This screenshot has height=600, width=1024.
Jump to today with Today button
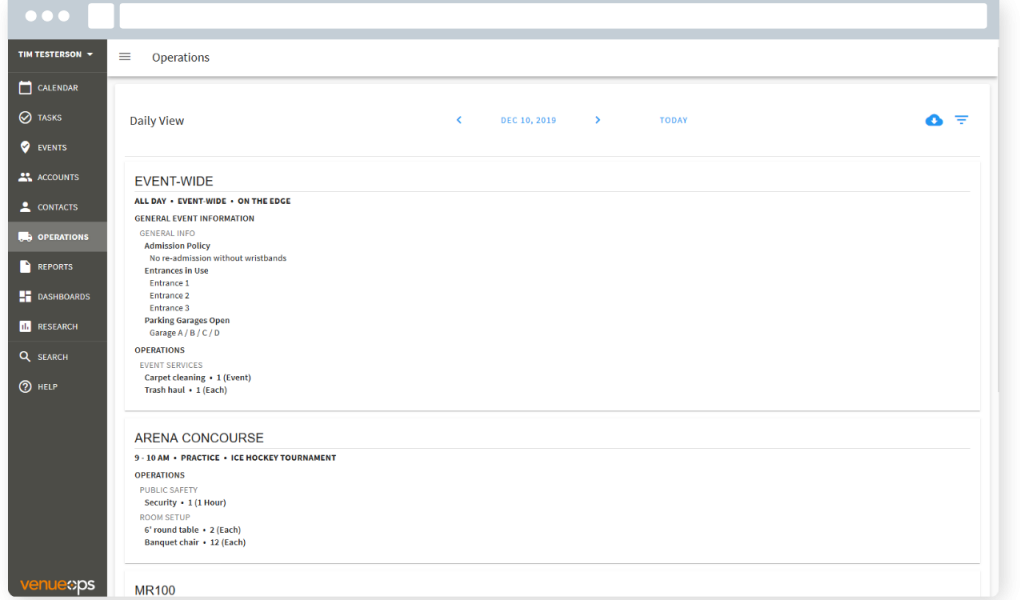(x=673, y=120)
